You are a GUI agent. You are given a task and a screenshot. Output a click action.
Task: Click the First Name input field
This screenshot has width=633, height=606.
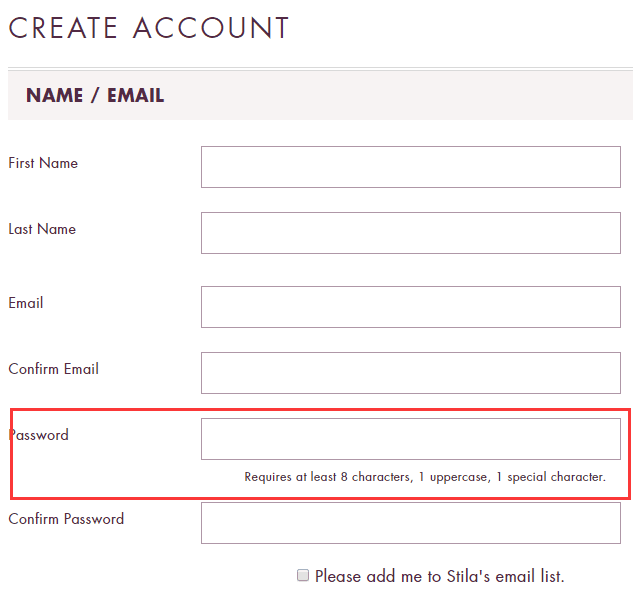click(x=410, y=167)
